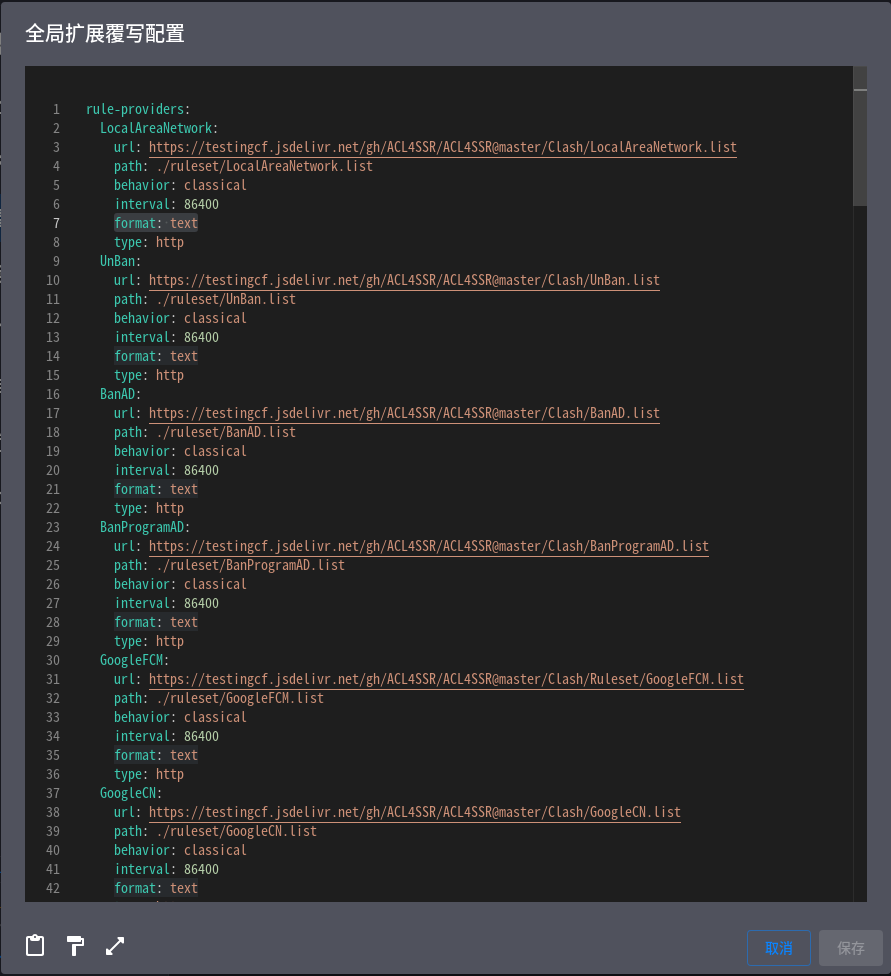
Task: Place cursor on the GoogleFCM: key
Action: [x=134, y=660]
